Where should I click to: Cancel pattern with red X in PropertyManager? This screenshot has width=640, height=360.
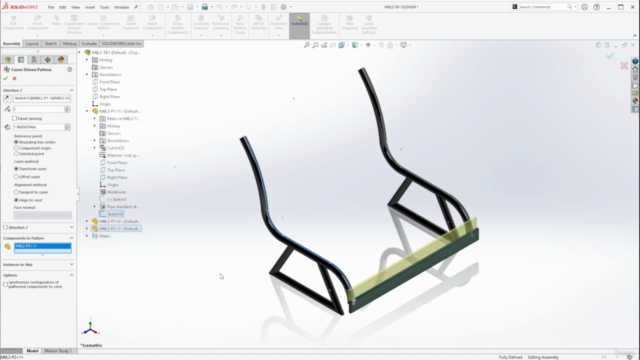click(x=15, y=78)
